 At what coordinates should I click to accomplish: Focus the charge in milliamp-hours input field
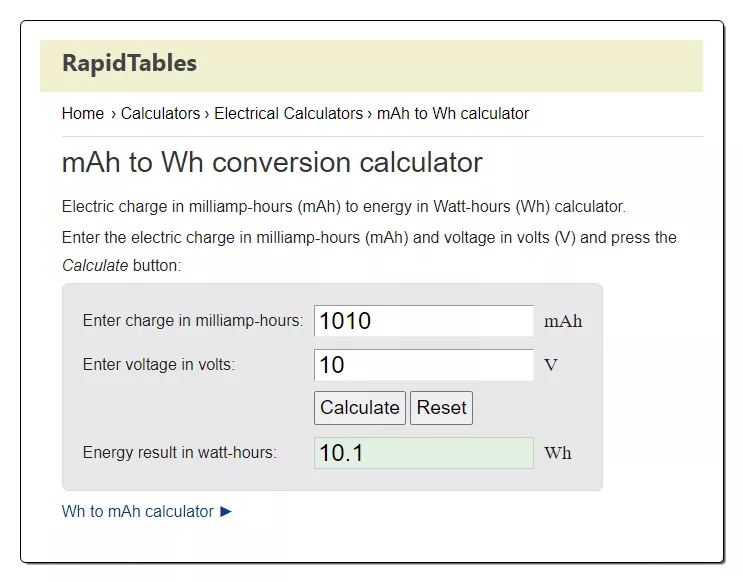424,321
